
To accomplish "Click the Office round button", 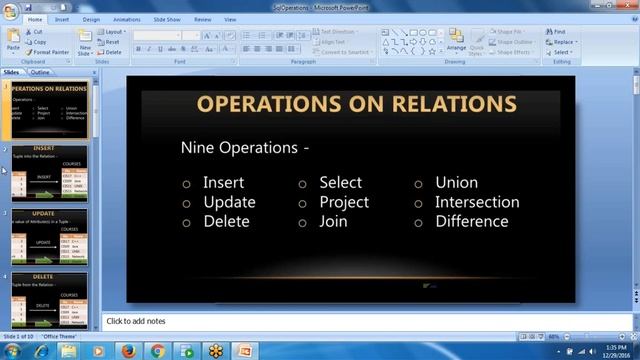I will click(10, 11).
